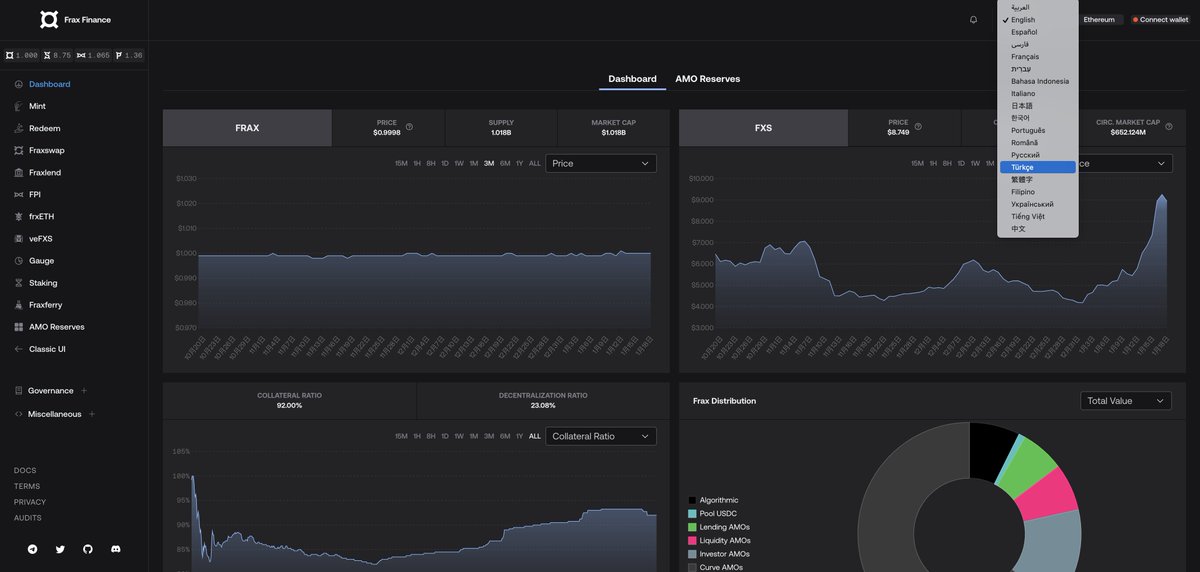The image size is (1200, 572).
Task: Click the Classic UI back arrow icon
Action: pos(19,349)
